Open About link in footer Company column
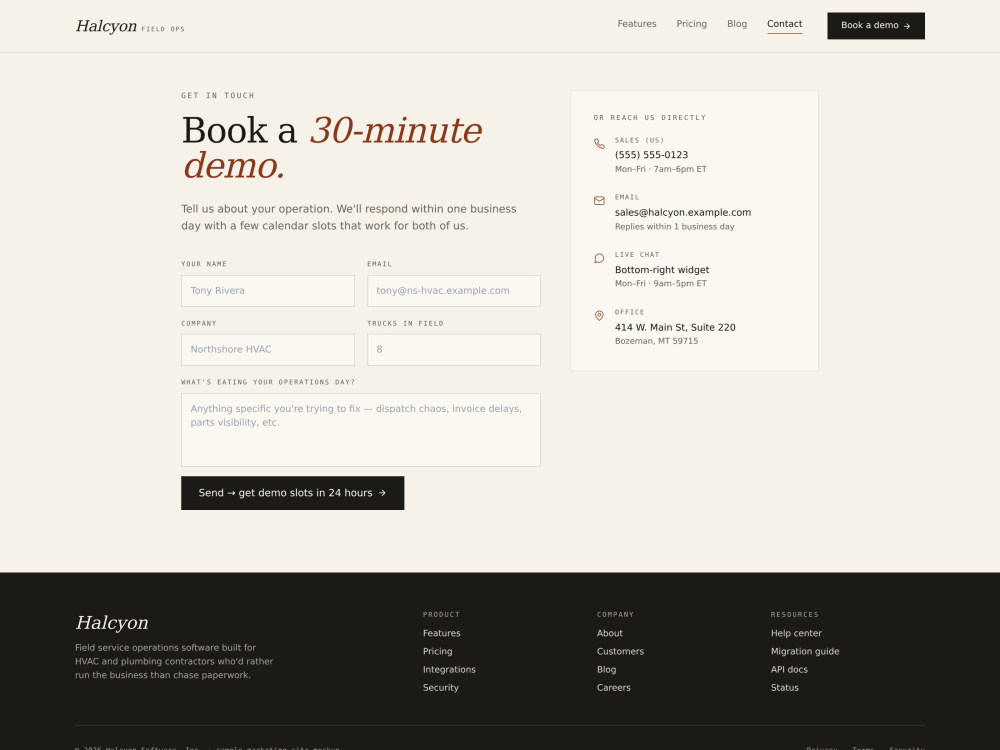Viewport: 1000px width, 750px height. pyautogui.click(x=610, y=633)
